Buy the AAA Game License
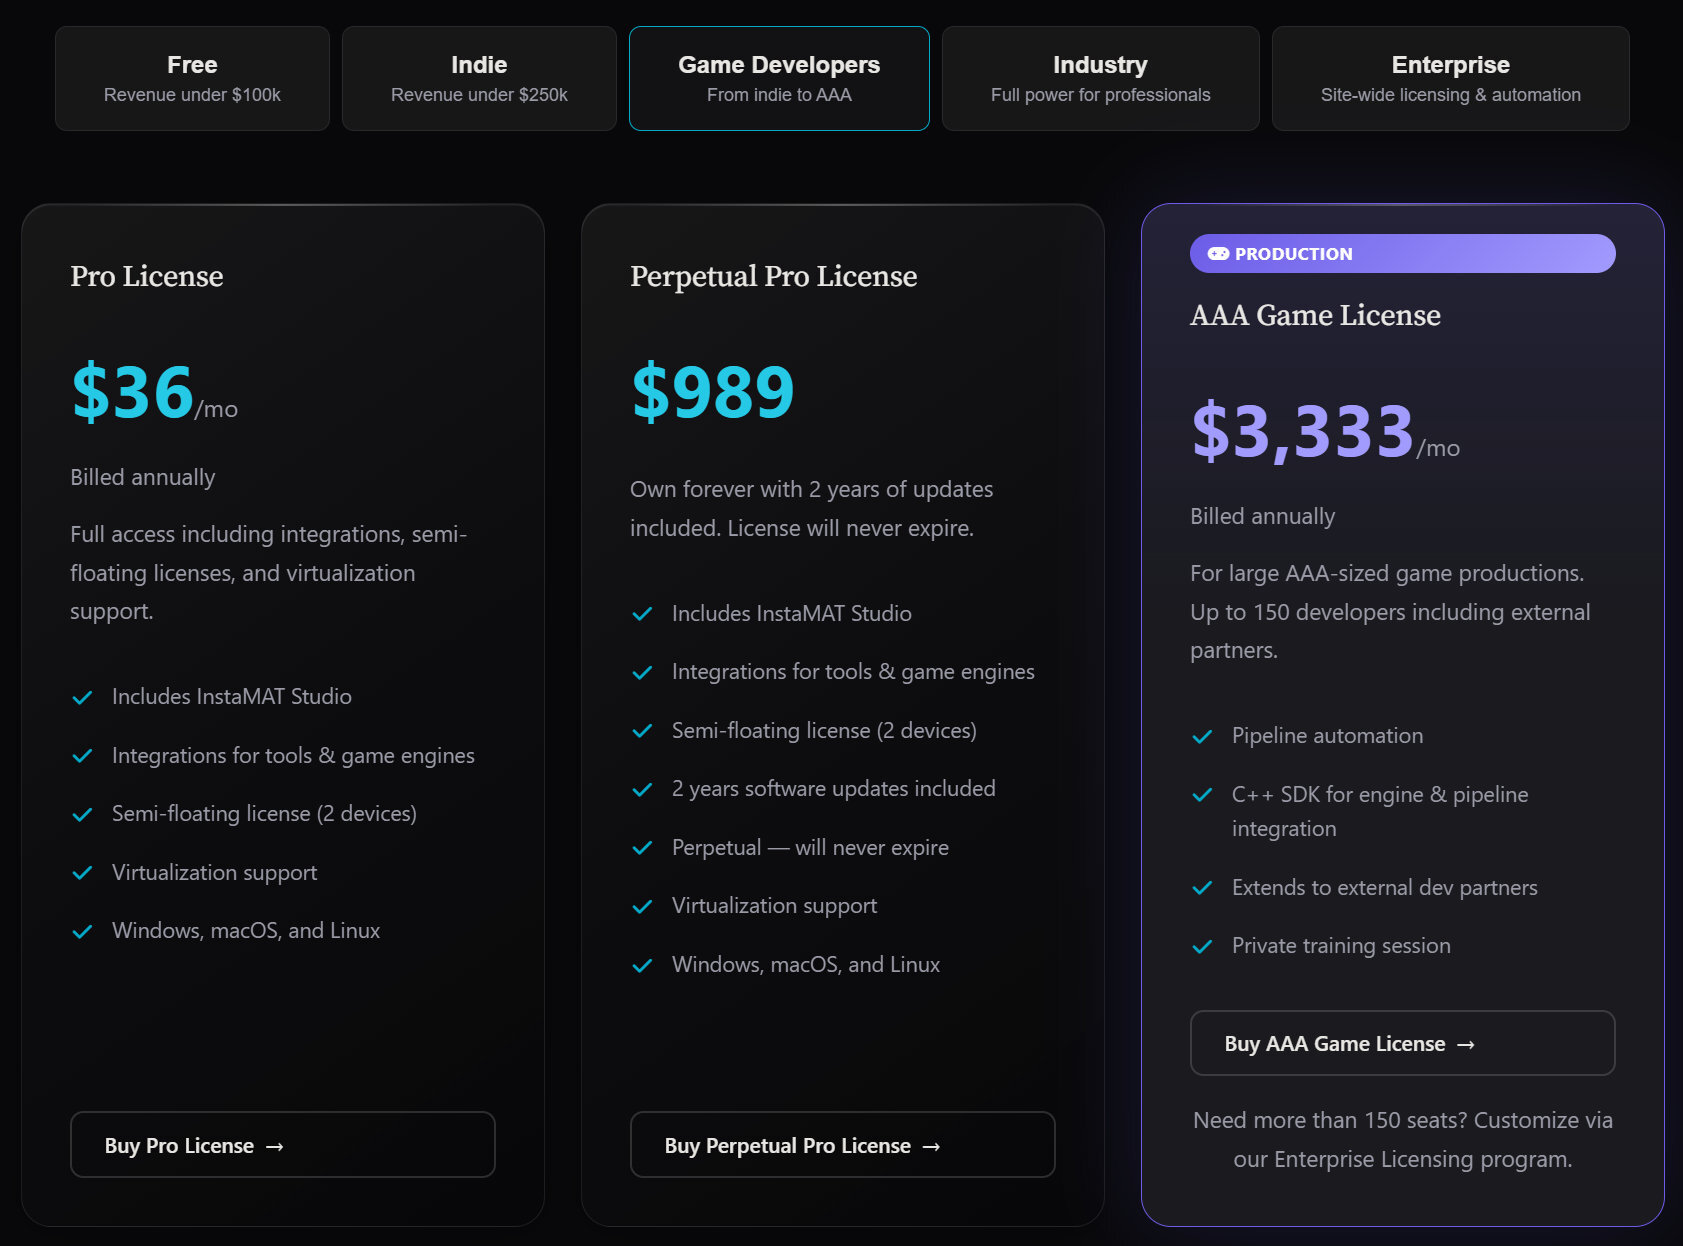Screen dimensions: 1683x1246 point(1403,1043)
